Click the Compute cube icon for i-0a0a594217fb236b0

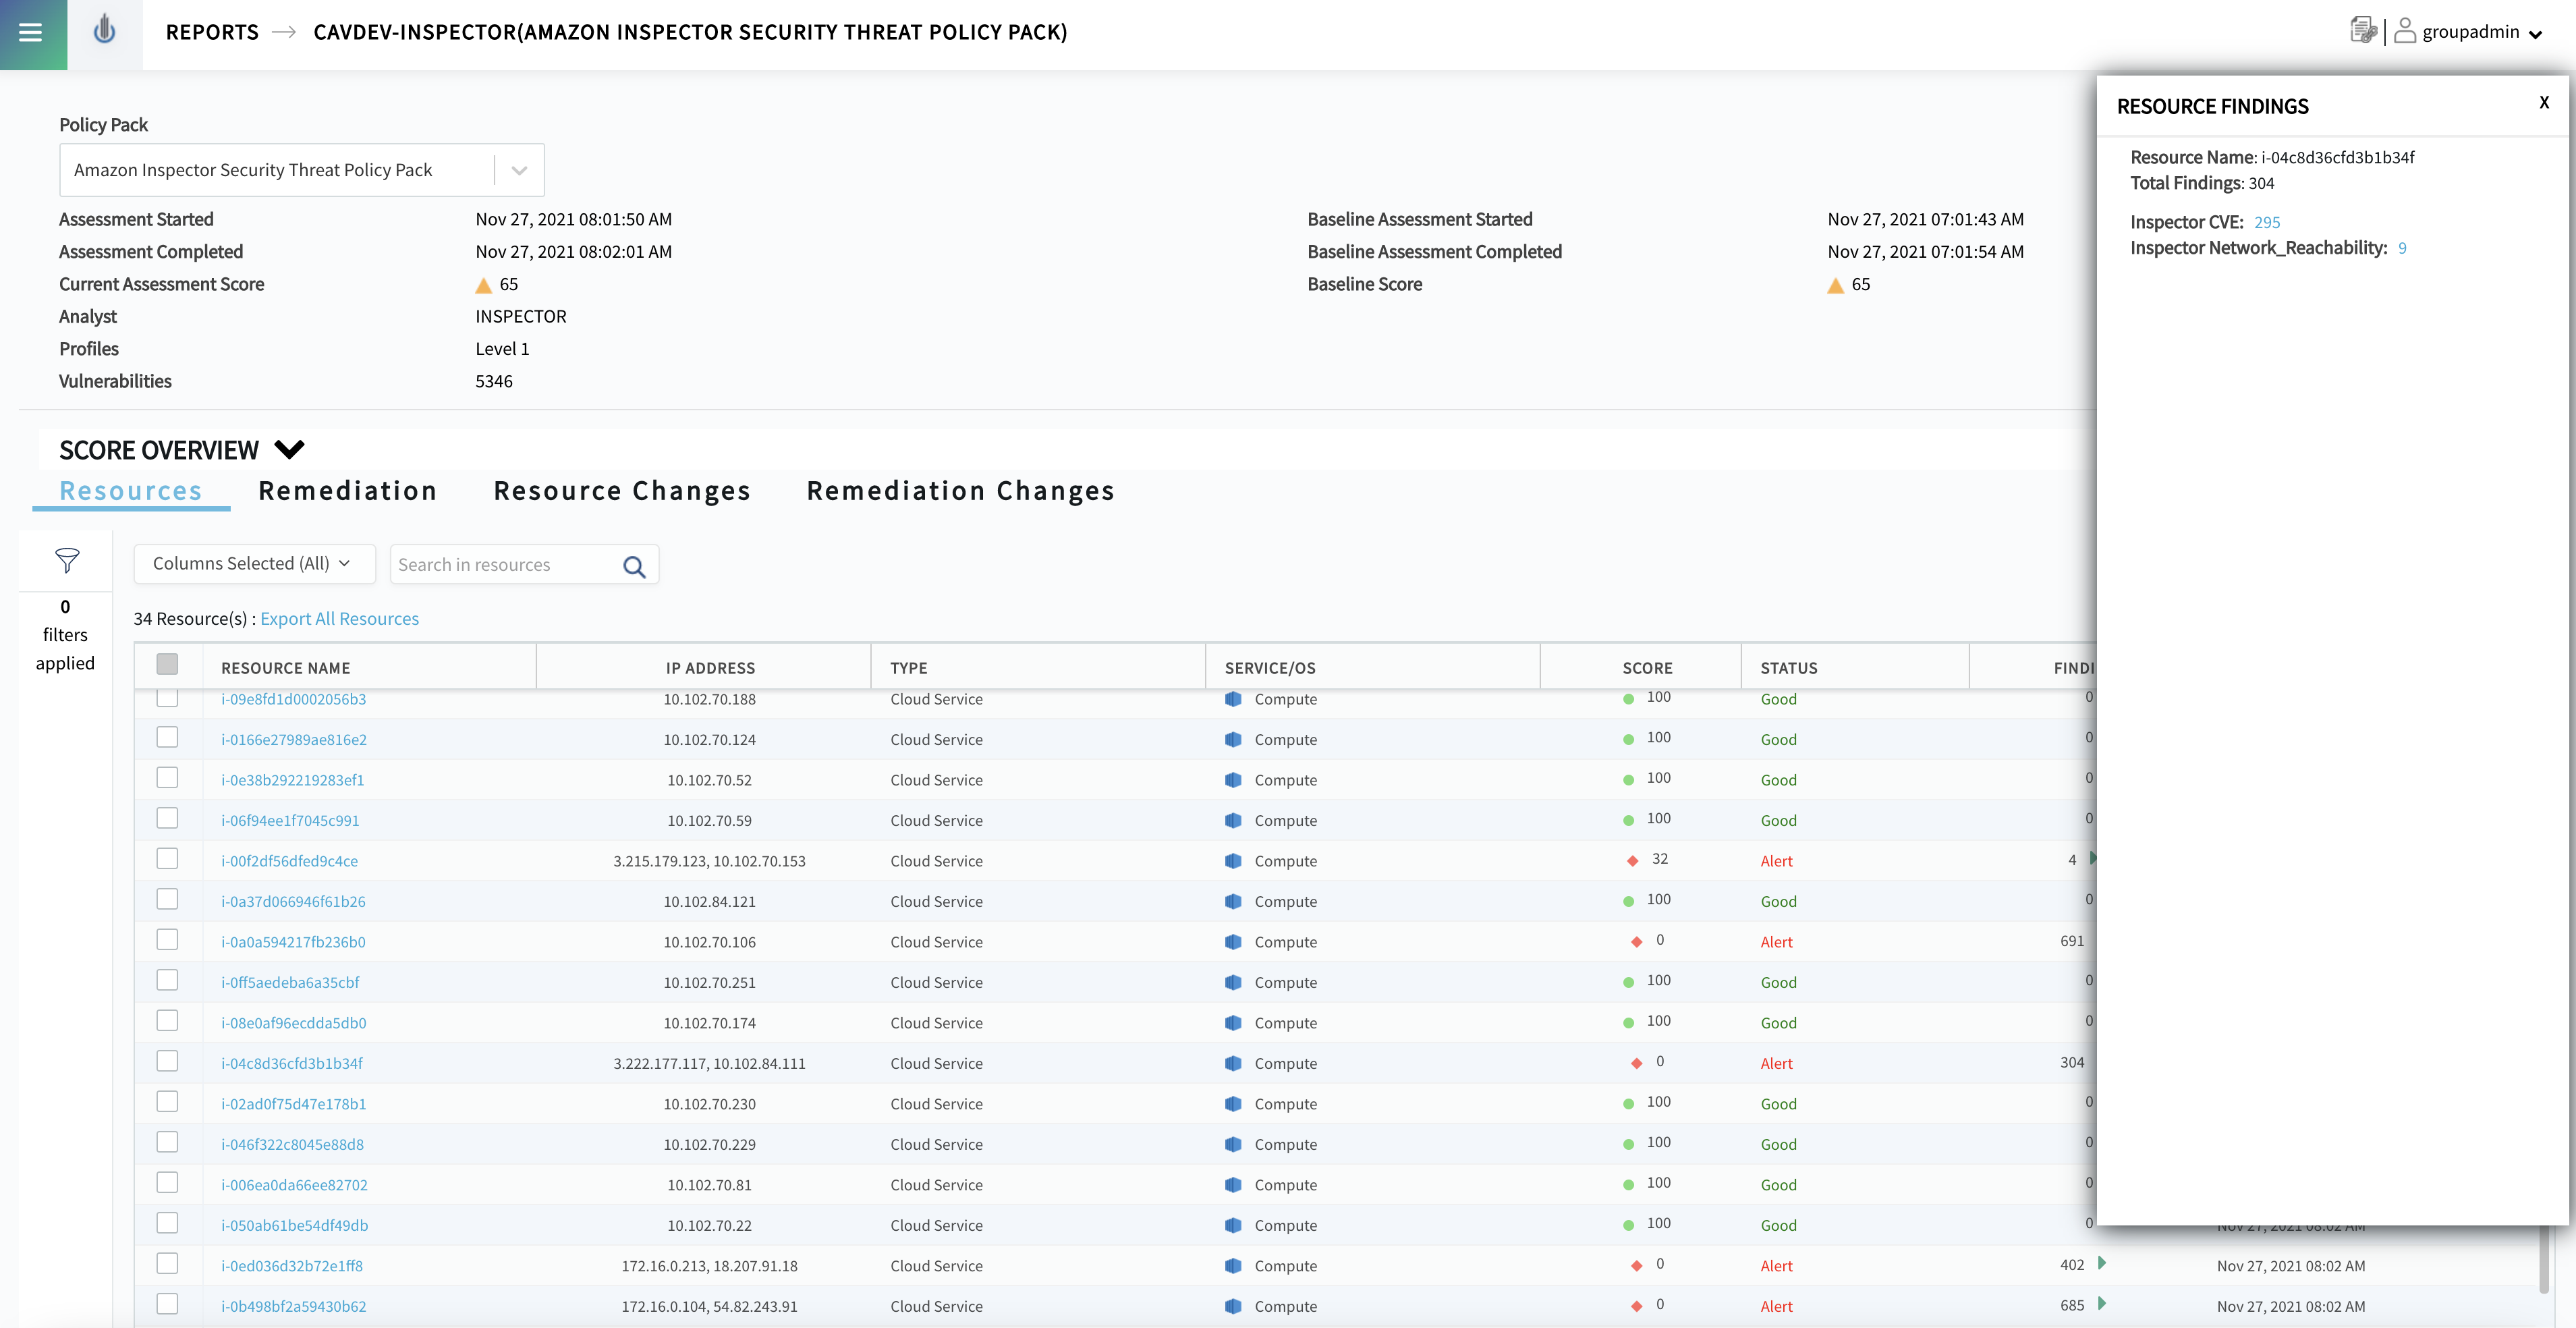(x=1233, y=942)
